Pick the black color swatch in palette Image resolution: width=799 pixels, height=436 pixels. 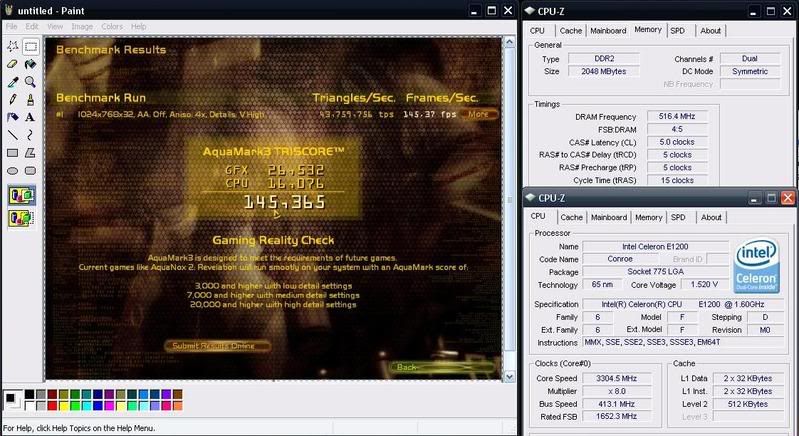(x=30, y=394)
